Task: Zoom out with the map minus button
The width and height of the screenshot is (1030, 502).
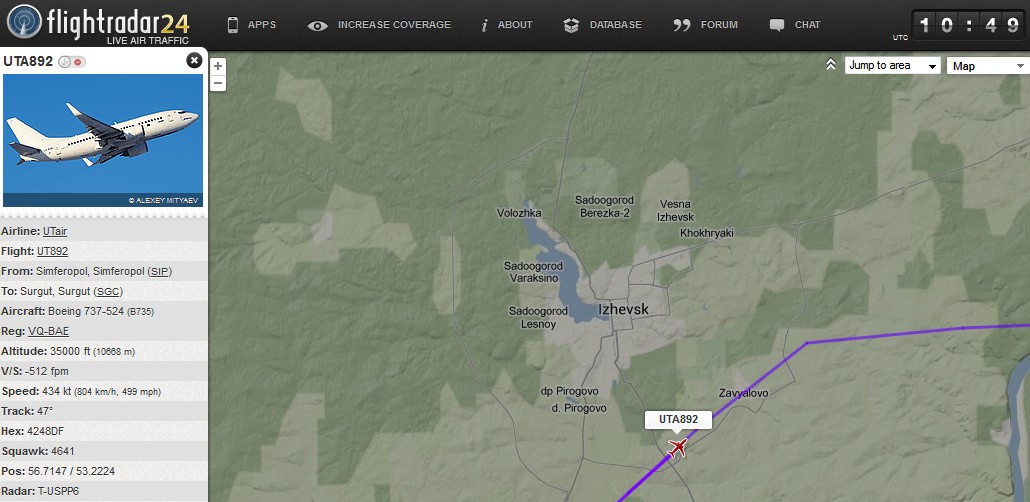Action: [x=218, y=83]
